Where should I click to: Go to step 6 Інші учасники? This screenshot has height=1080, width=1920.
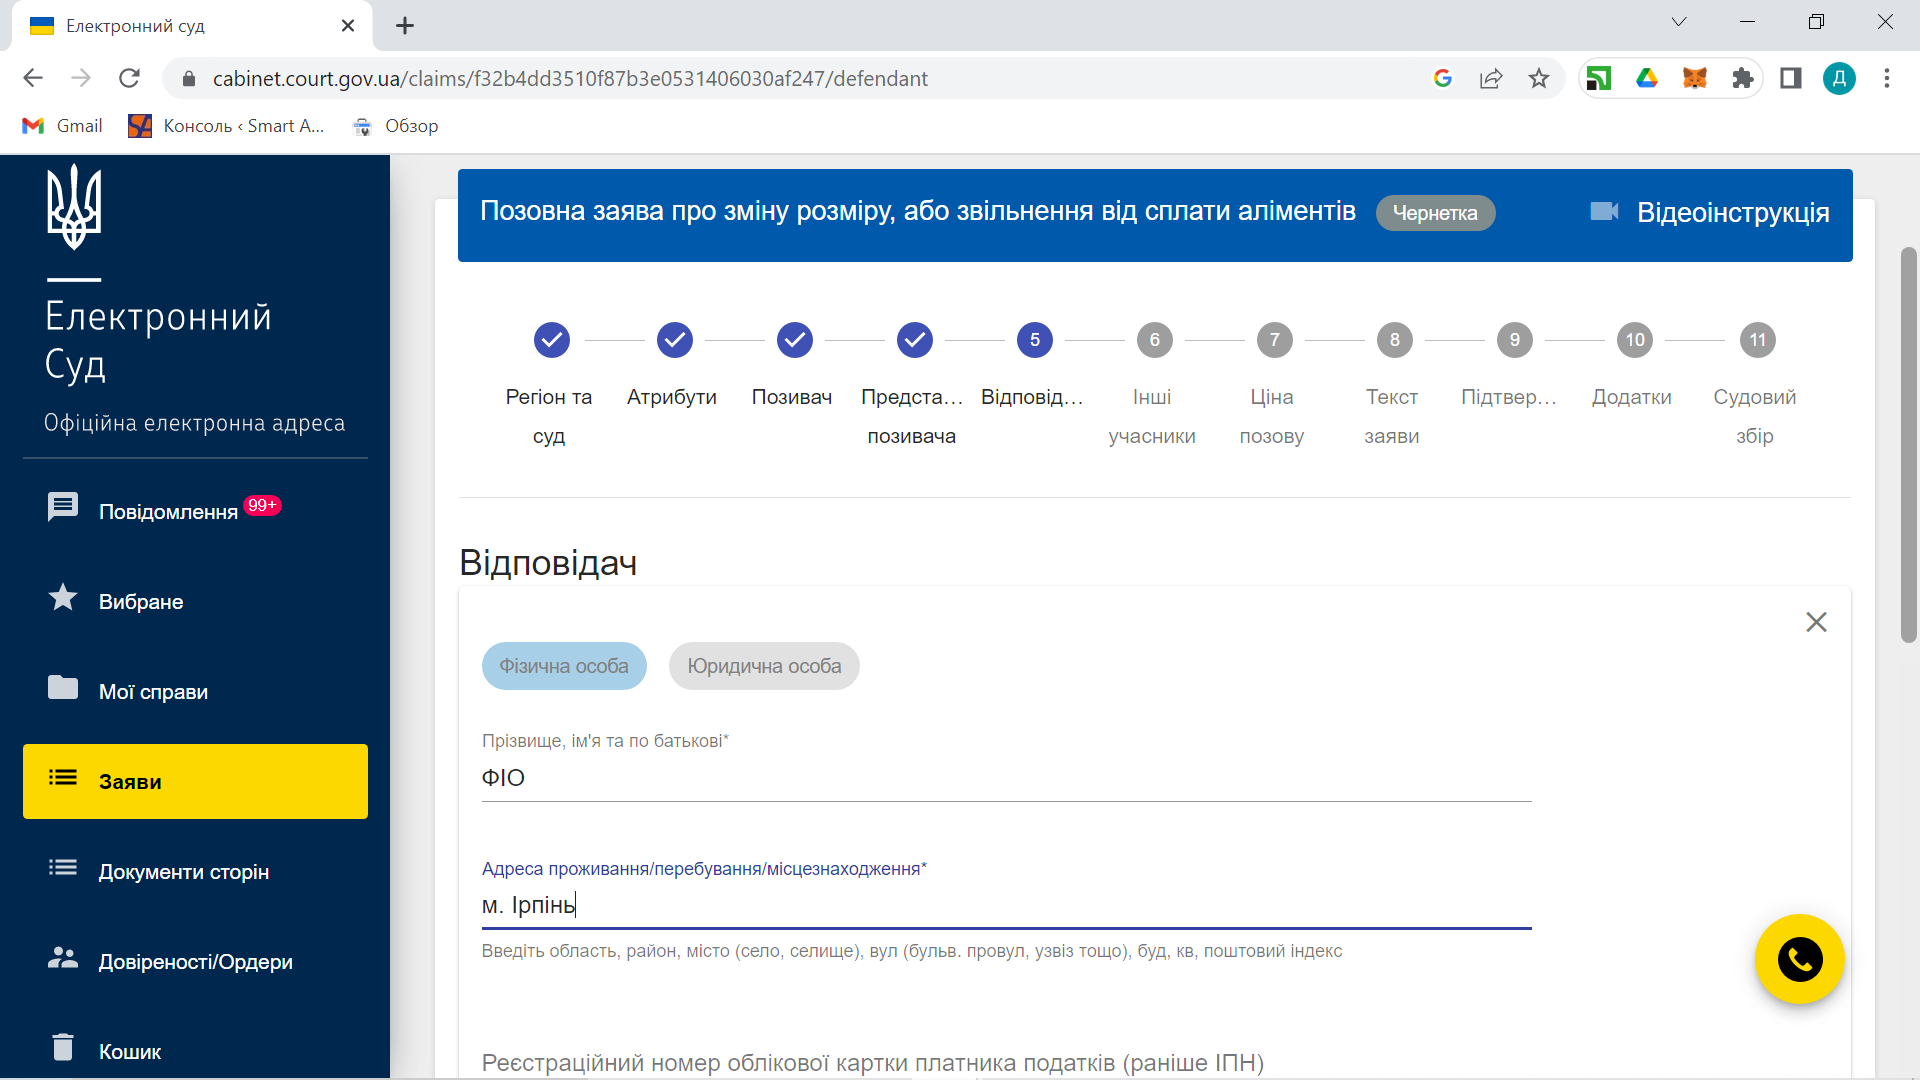[1154, 340]
